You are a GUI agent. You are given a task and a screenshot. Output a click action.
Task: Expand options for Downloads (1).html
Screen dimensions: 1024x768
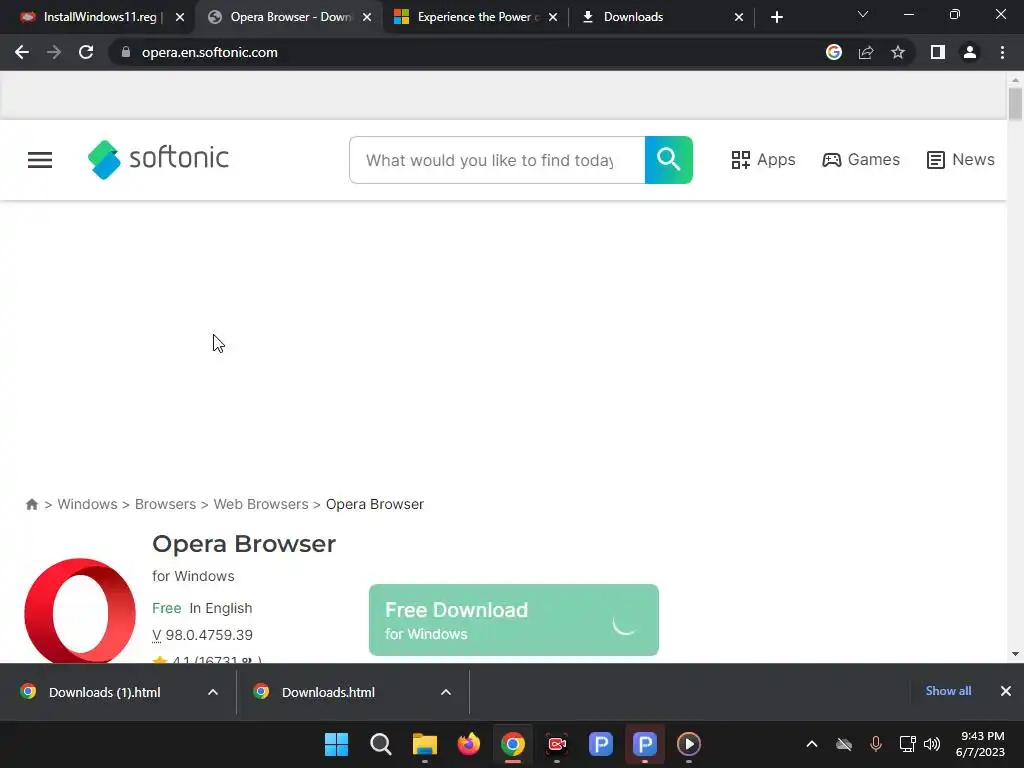click(213, 692)
